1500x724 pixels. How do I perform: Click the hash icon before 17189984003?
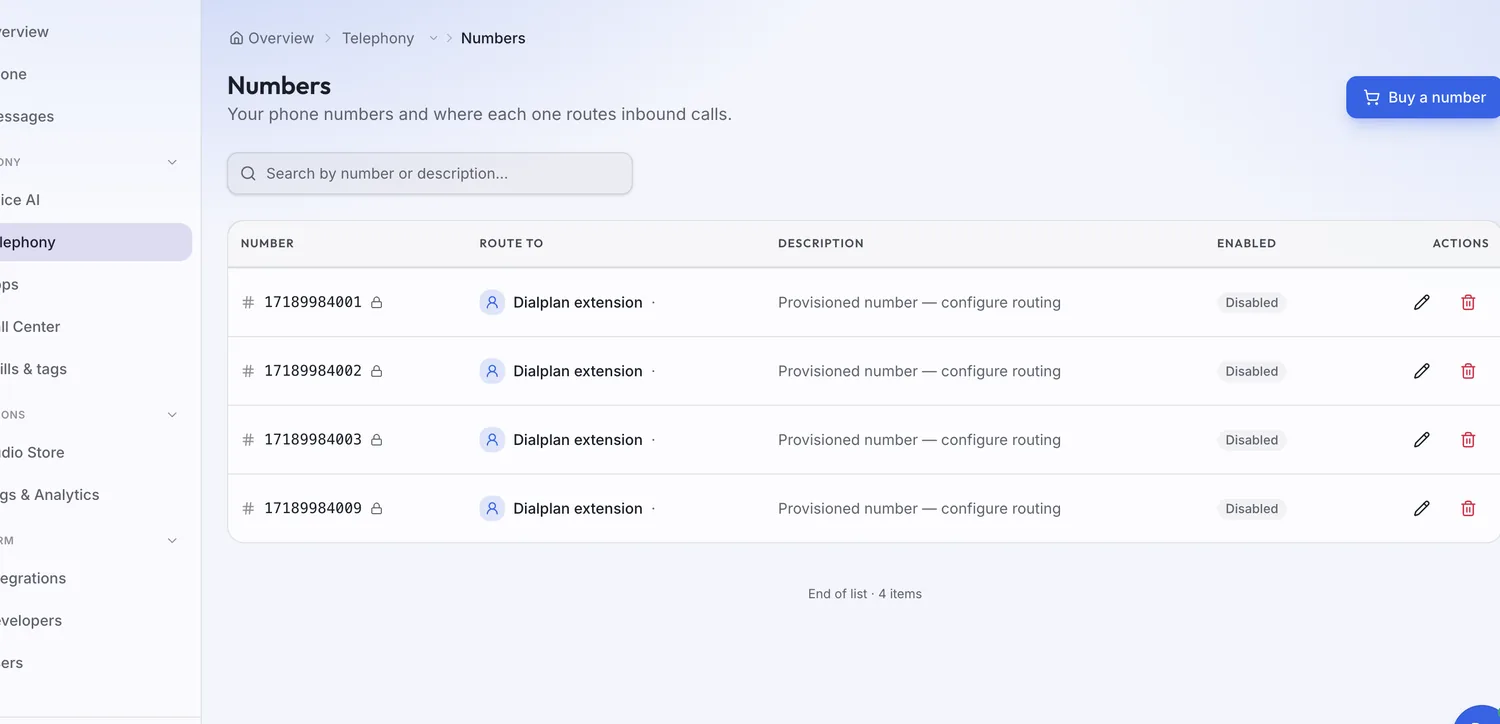tap(248, 439)
